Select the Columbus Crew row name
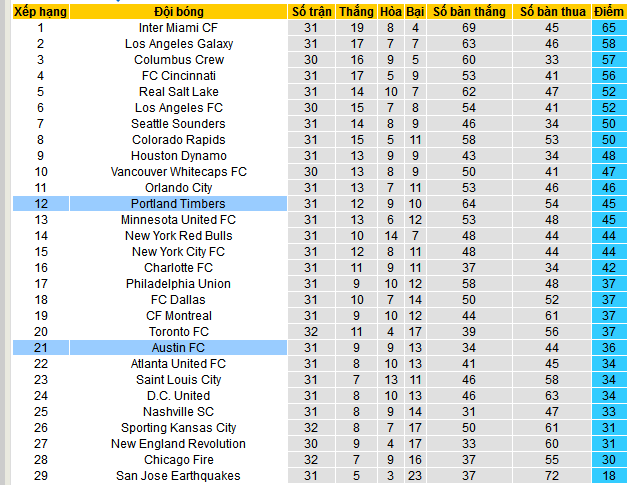 (178, 60)
